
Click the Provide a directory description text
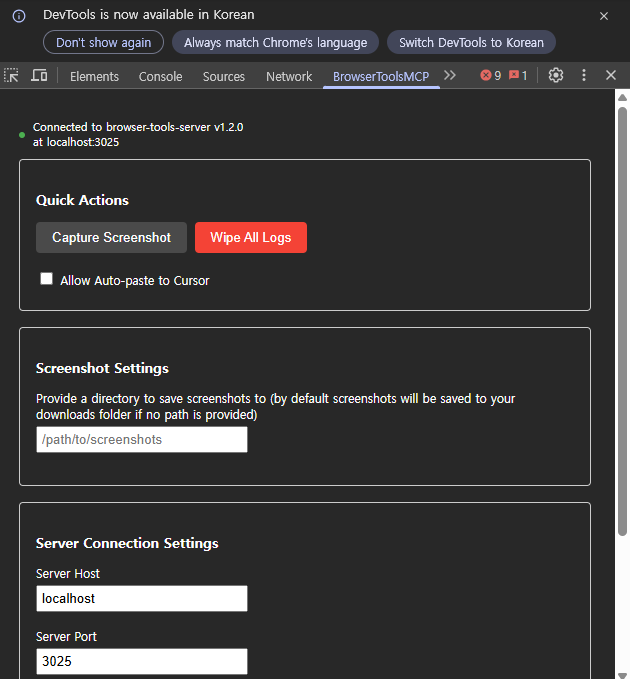(275, 406)
